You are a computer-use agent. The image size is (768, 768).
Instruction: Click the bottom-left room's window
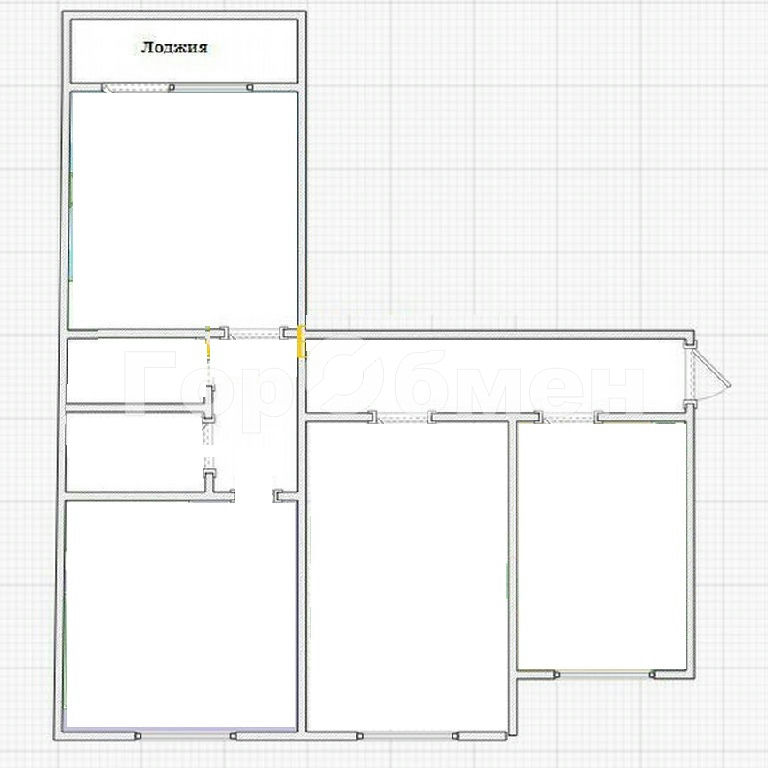185,736
